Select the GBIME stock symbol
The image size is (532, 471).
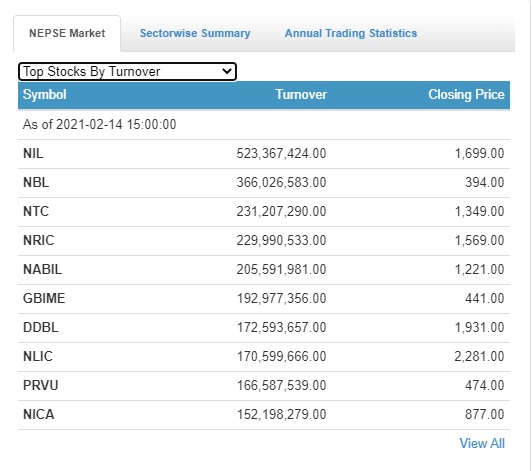(x=44, y=298)
